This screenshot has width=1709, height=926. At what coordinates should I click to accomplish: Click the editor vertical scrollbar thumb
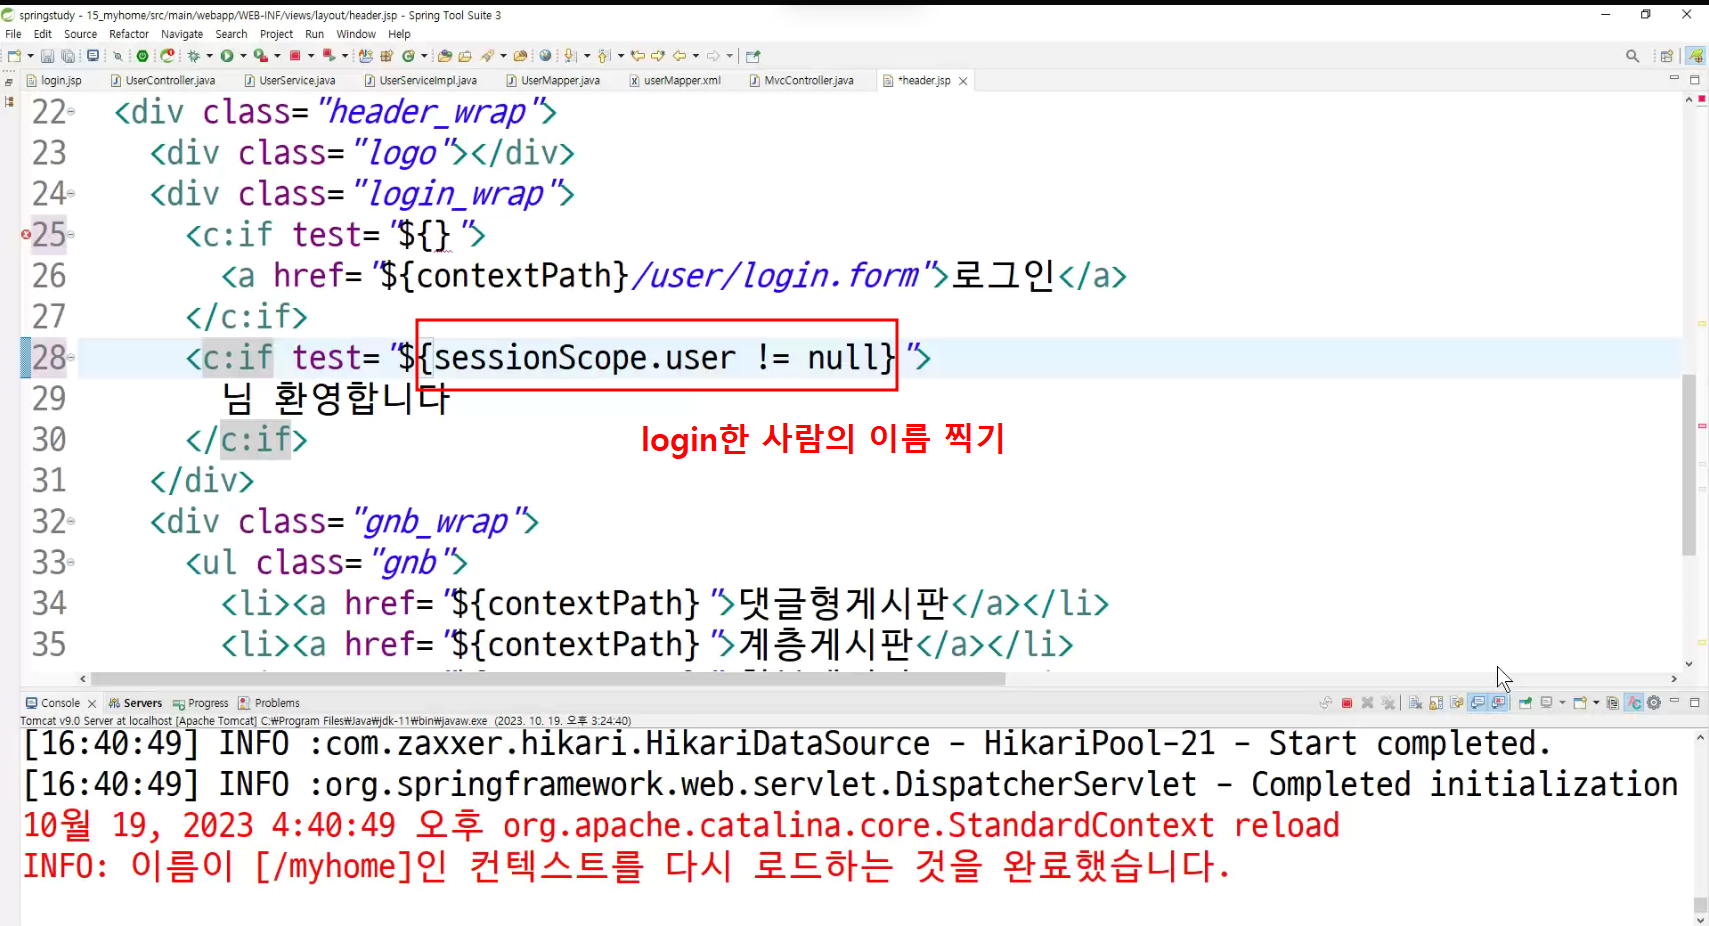coord(1689,464)
